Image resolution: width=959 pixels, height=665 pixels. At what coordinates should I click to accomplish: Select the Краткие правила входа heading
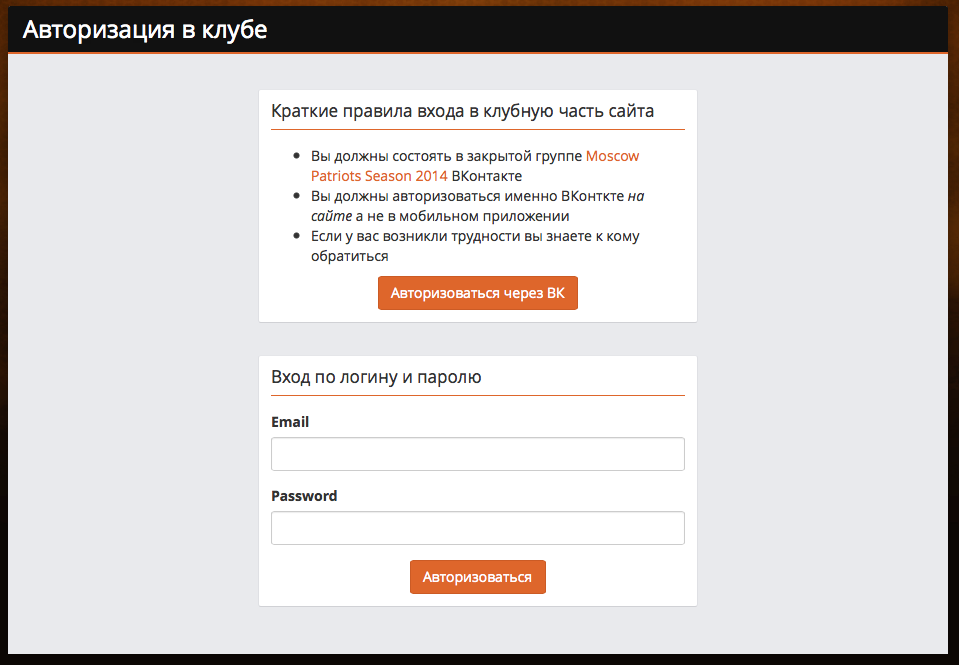point(462,111)
